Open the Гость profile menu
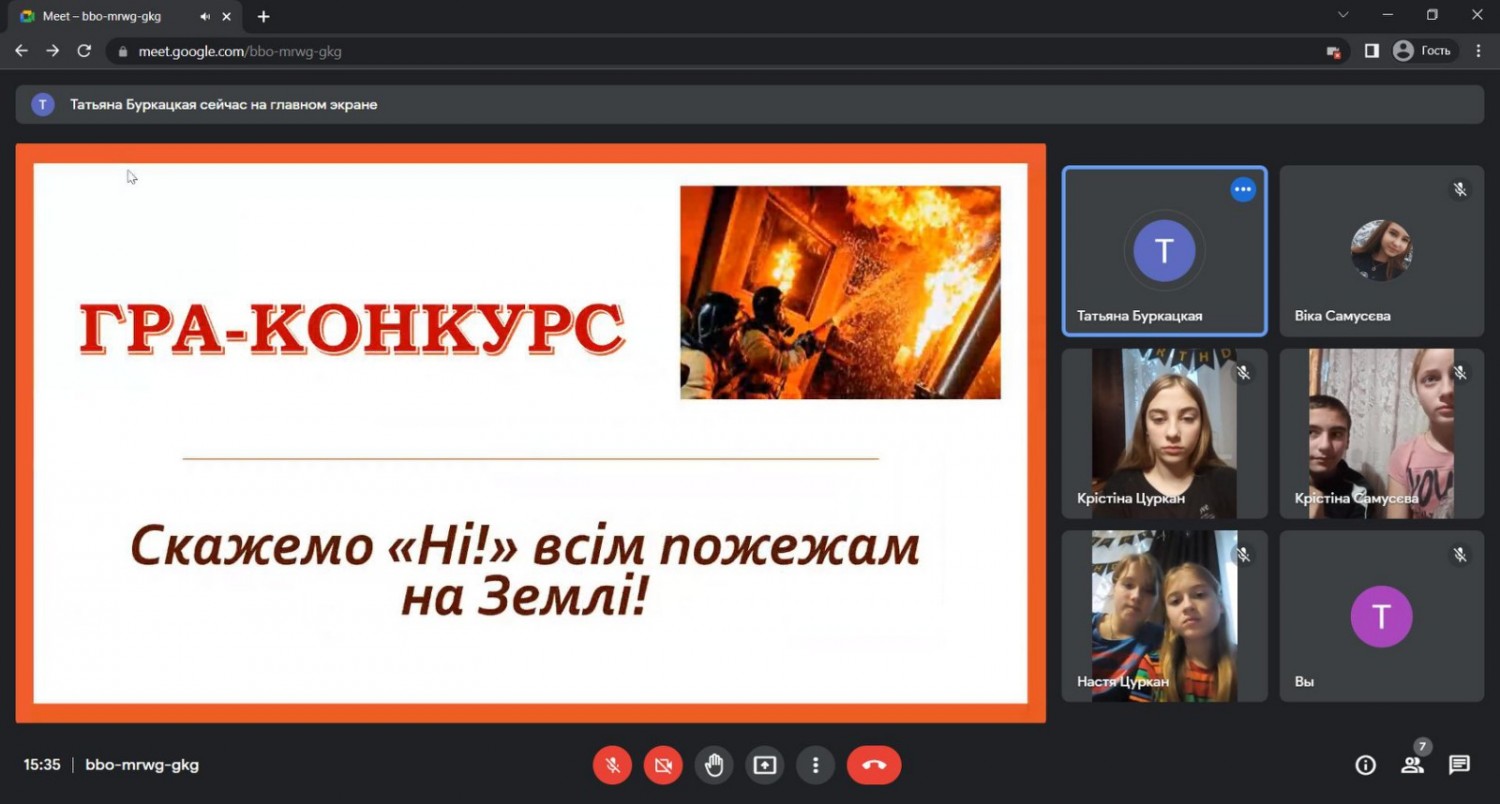This screenshot has height=804, width=1500. click(1423, 51)
